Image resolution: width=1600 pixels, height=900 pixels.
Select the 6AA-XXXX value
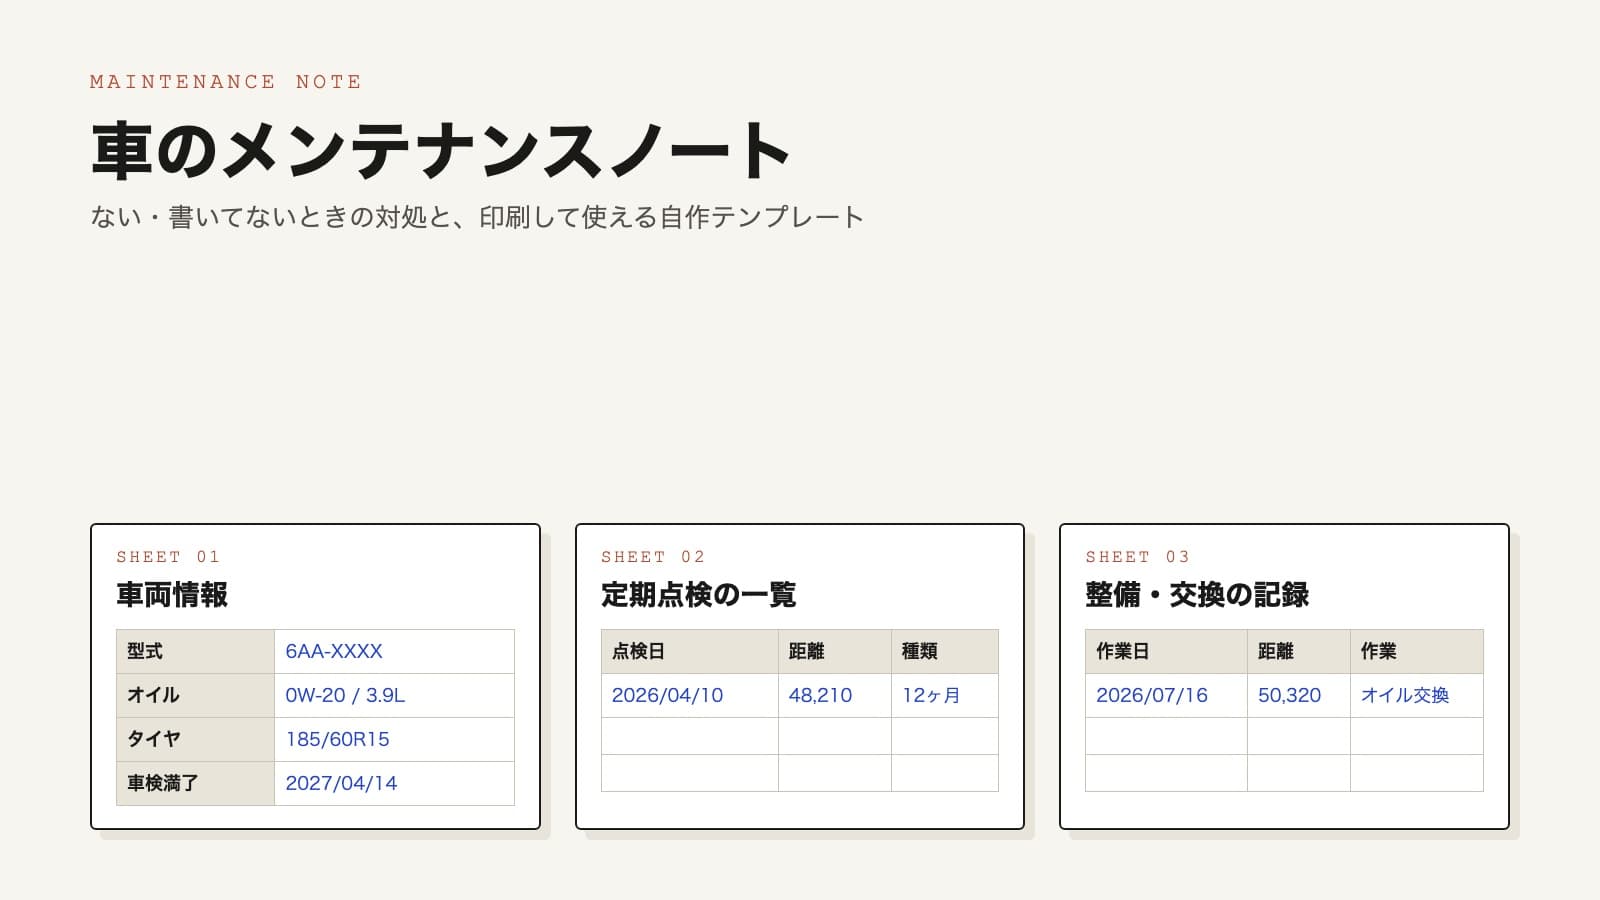click(334, 651)
